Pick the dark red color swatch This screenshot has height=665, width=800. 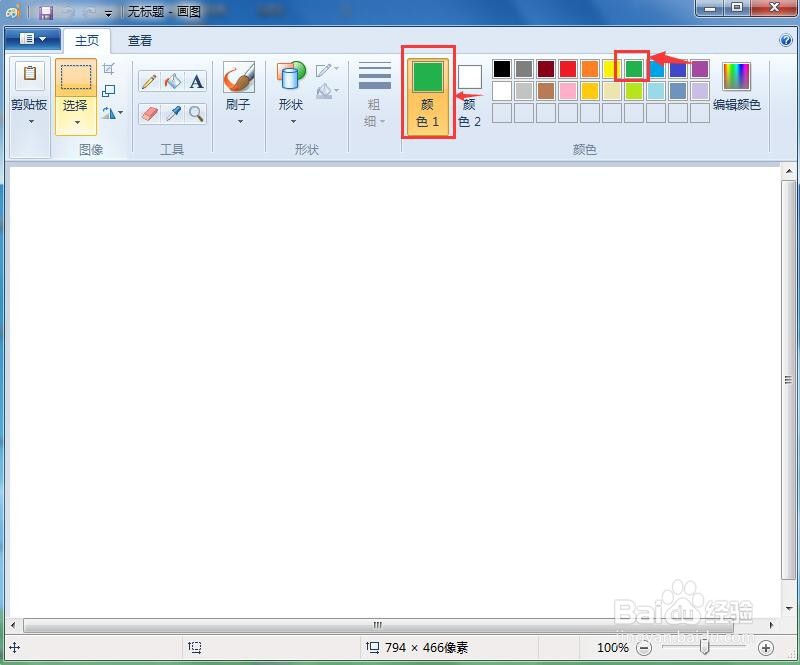[545, 69]
